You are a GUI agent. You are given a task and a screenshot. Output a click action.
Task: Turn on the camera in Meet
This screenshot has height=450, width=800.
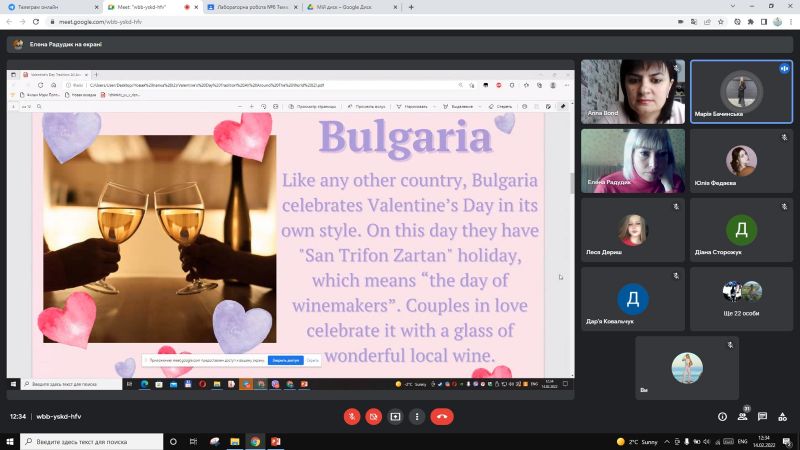pos(373,417)
